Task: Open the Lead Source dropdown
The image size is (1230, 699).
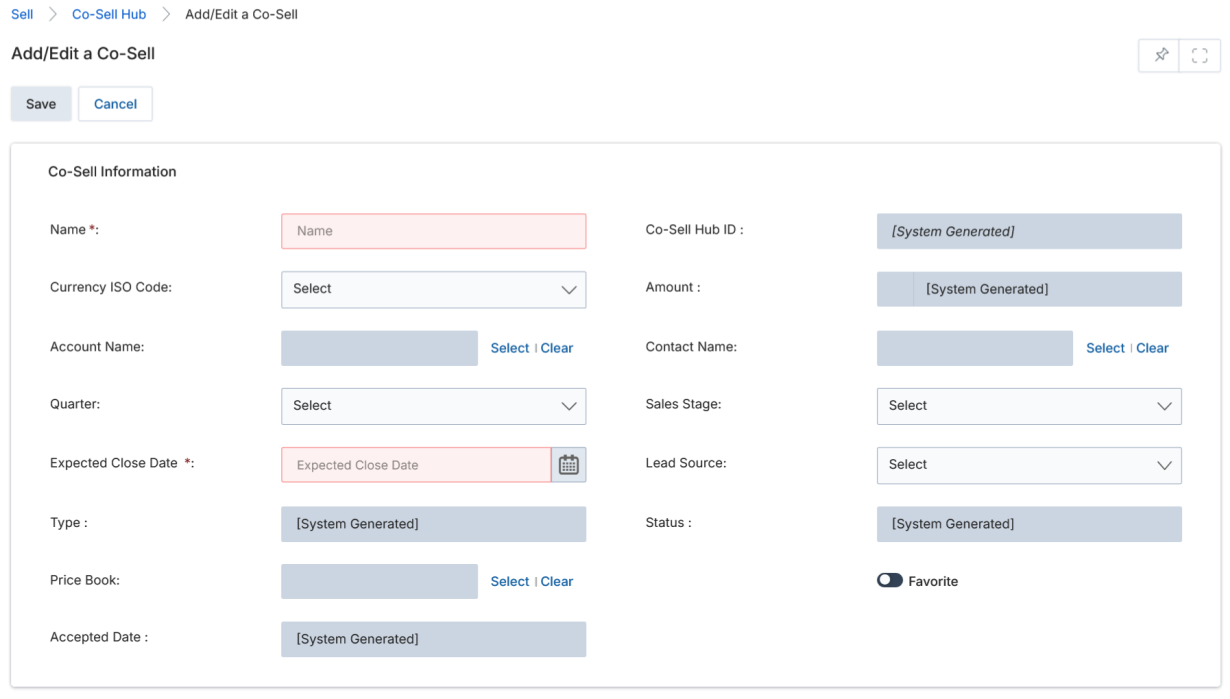Action: [1029, 465]
